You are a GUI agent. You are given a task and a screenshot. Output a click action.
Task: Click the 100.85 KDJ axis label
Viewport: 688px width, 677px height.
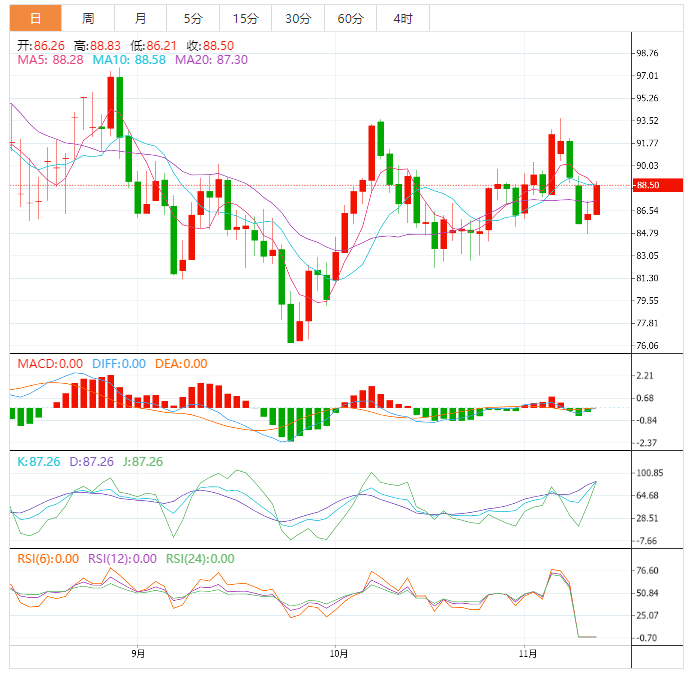click(650, 473)
